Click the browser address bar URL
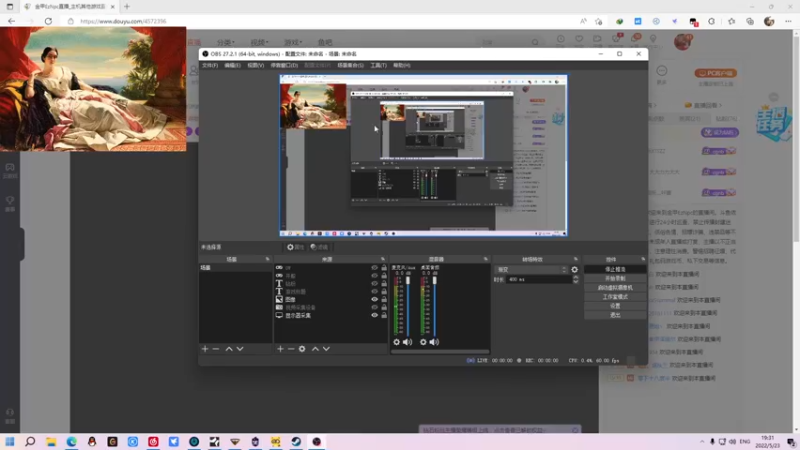 coord(123,21)
